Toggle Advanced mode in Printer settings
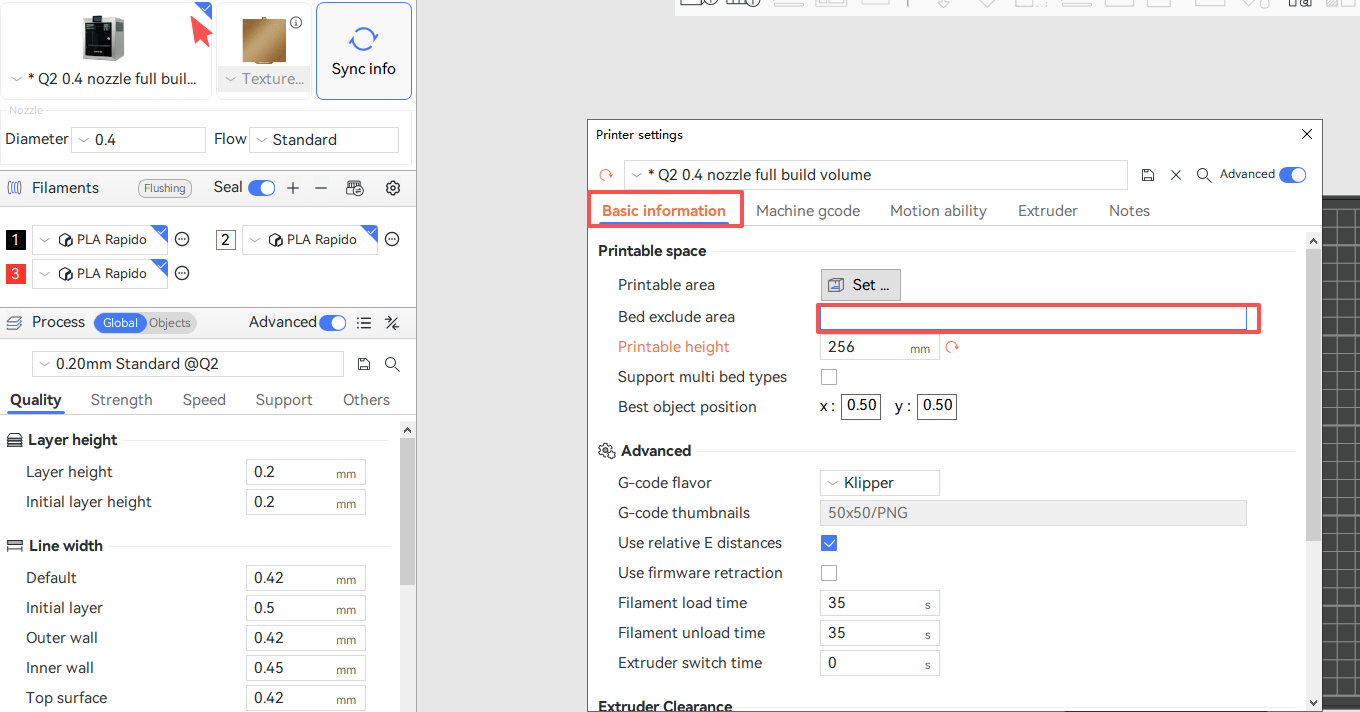 (x=1292, y=175)
